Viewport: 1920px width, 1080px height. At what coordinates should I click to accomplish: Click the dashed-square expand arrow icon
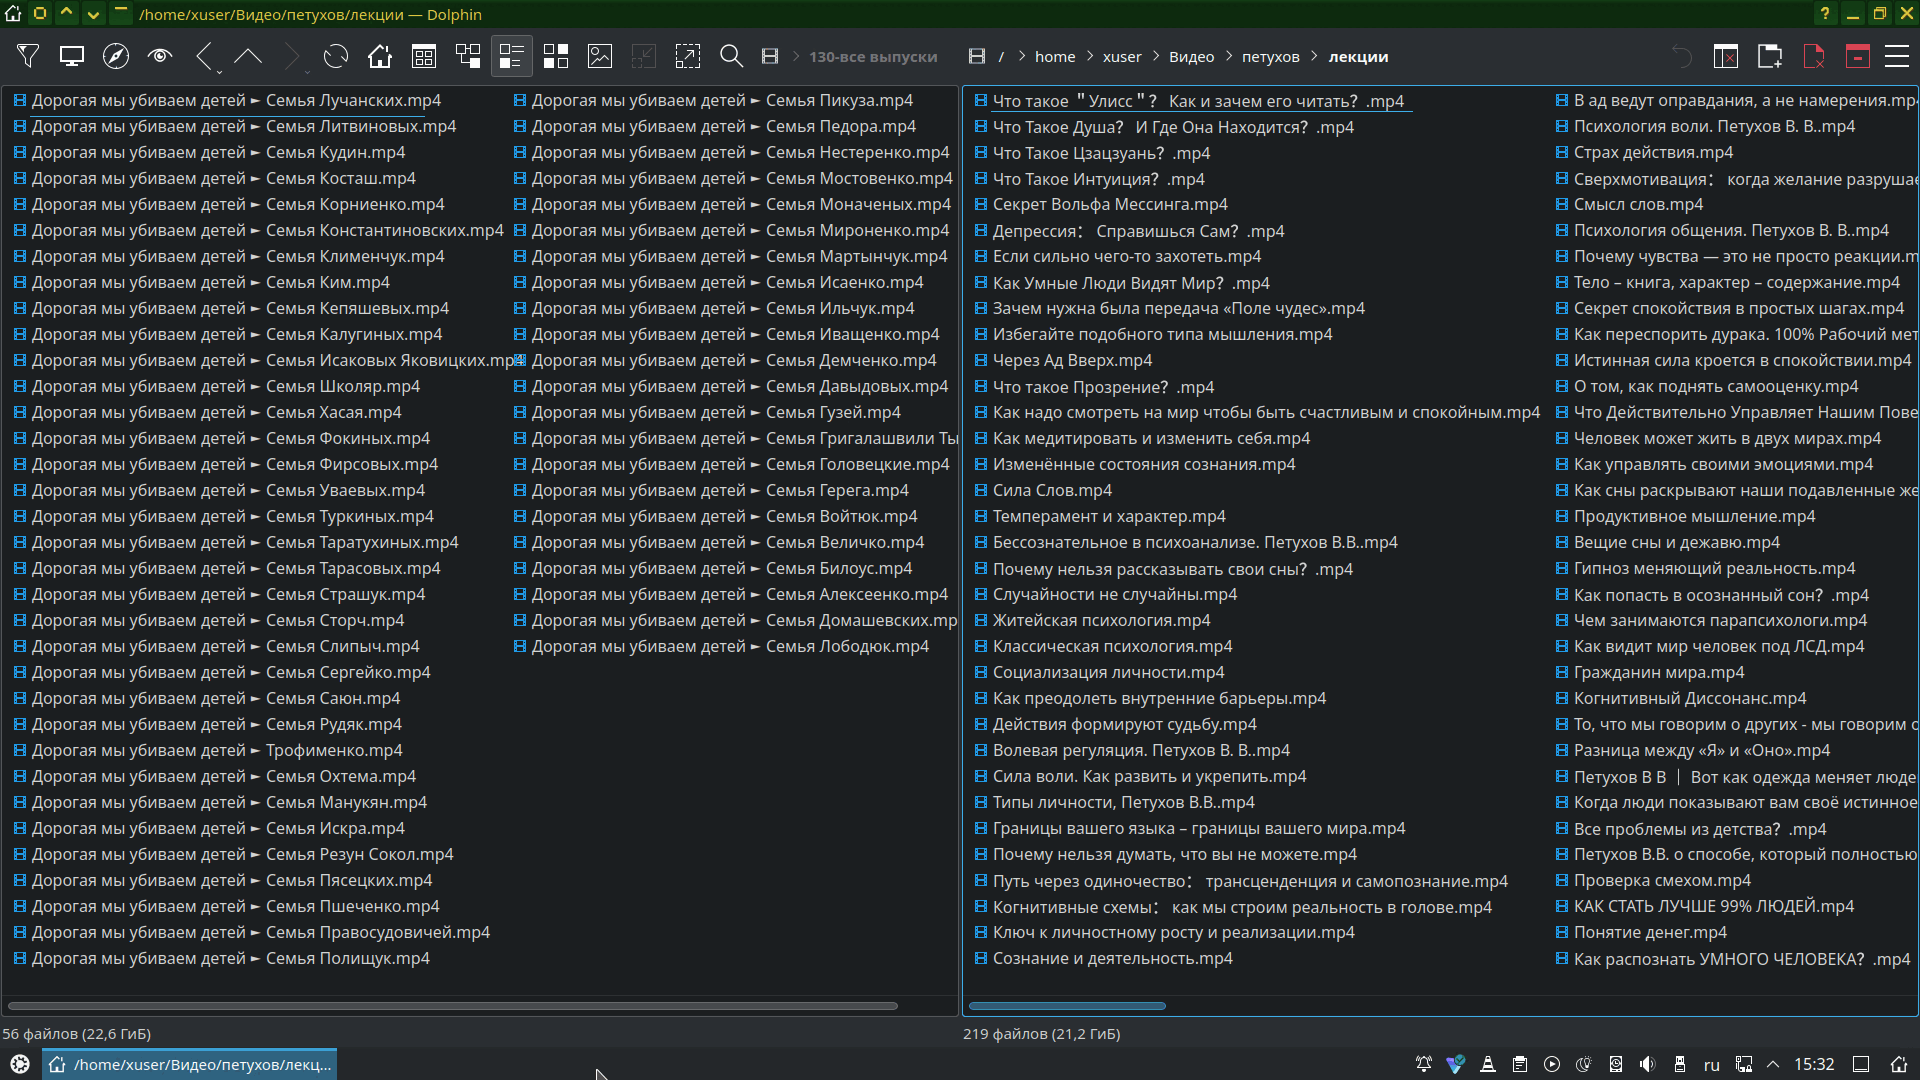click(688, 57)
